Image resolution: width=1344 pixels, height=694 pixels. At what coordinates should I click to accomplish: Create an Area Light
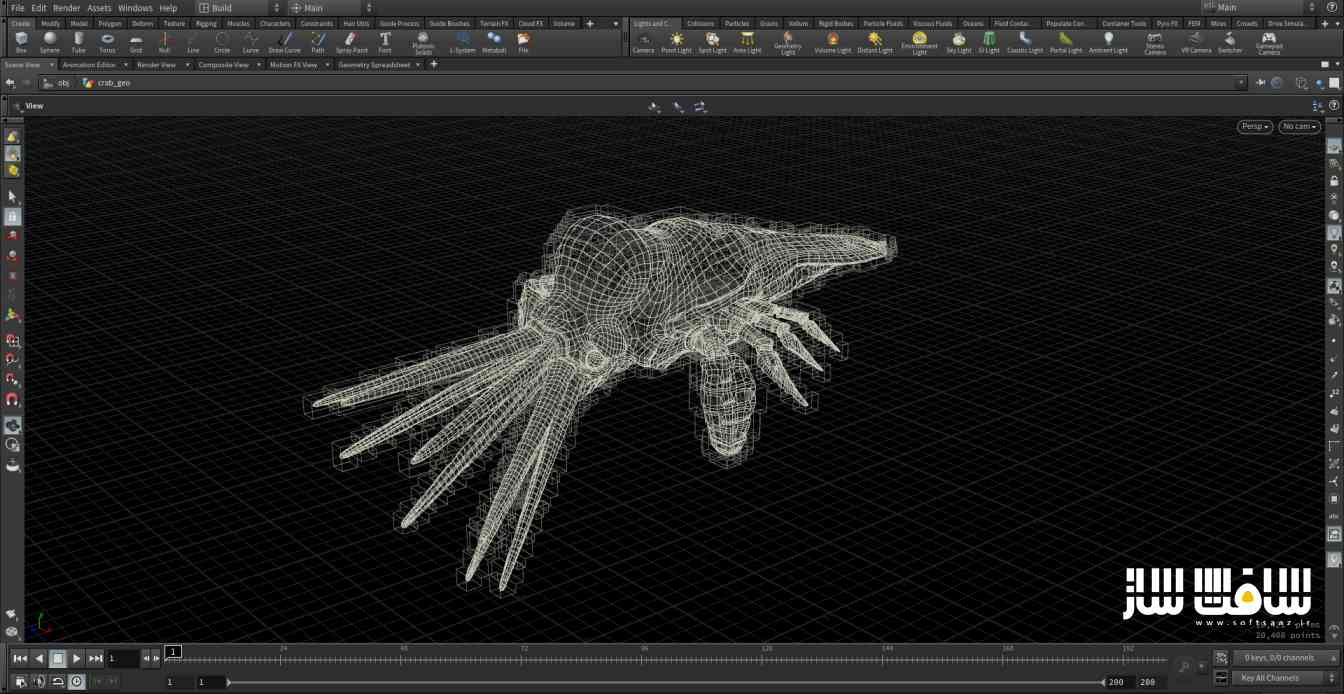pyautogui.click(x=747, y=41)
